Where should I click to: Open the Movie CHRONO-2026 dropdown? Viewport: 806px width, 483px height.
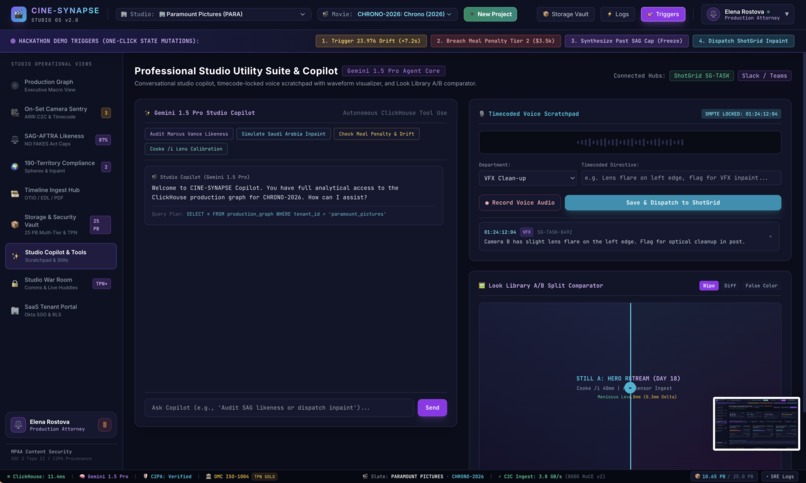(387, 14)
